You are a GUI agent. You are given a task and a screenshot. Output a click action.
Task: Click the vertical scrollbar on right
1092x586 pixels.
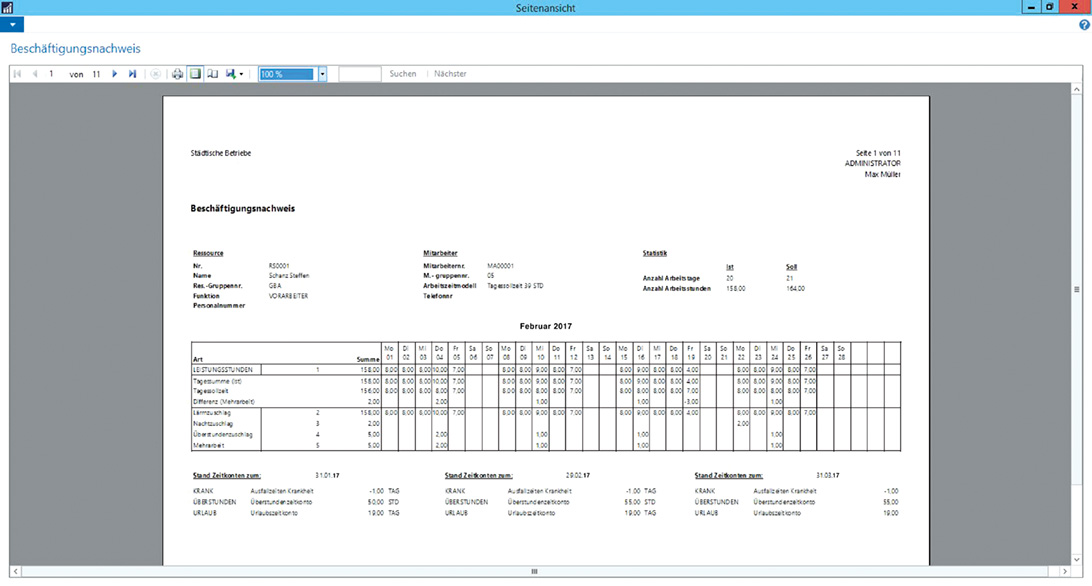click(1076, 290)
